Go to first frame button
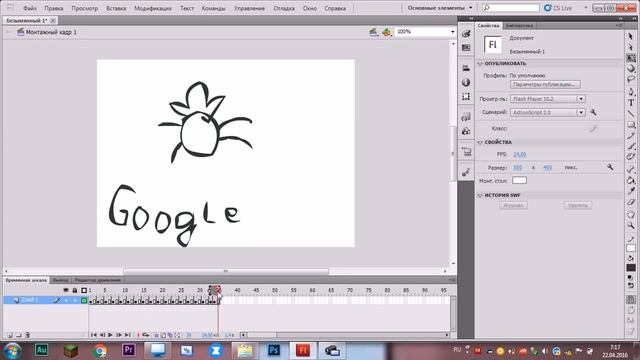The height and width of the screenshot is (360, 640). coord(94,335)
